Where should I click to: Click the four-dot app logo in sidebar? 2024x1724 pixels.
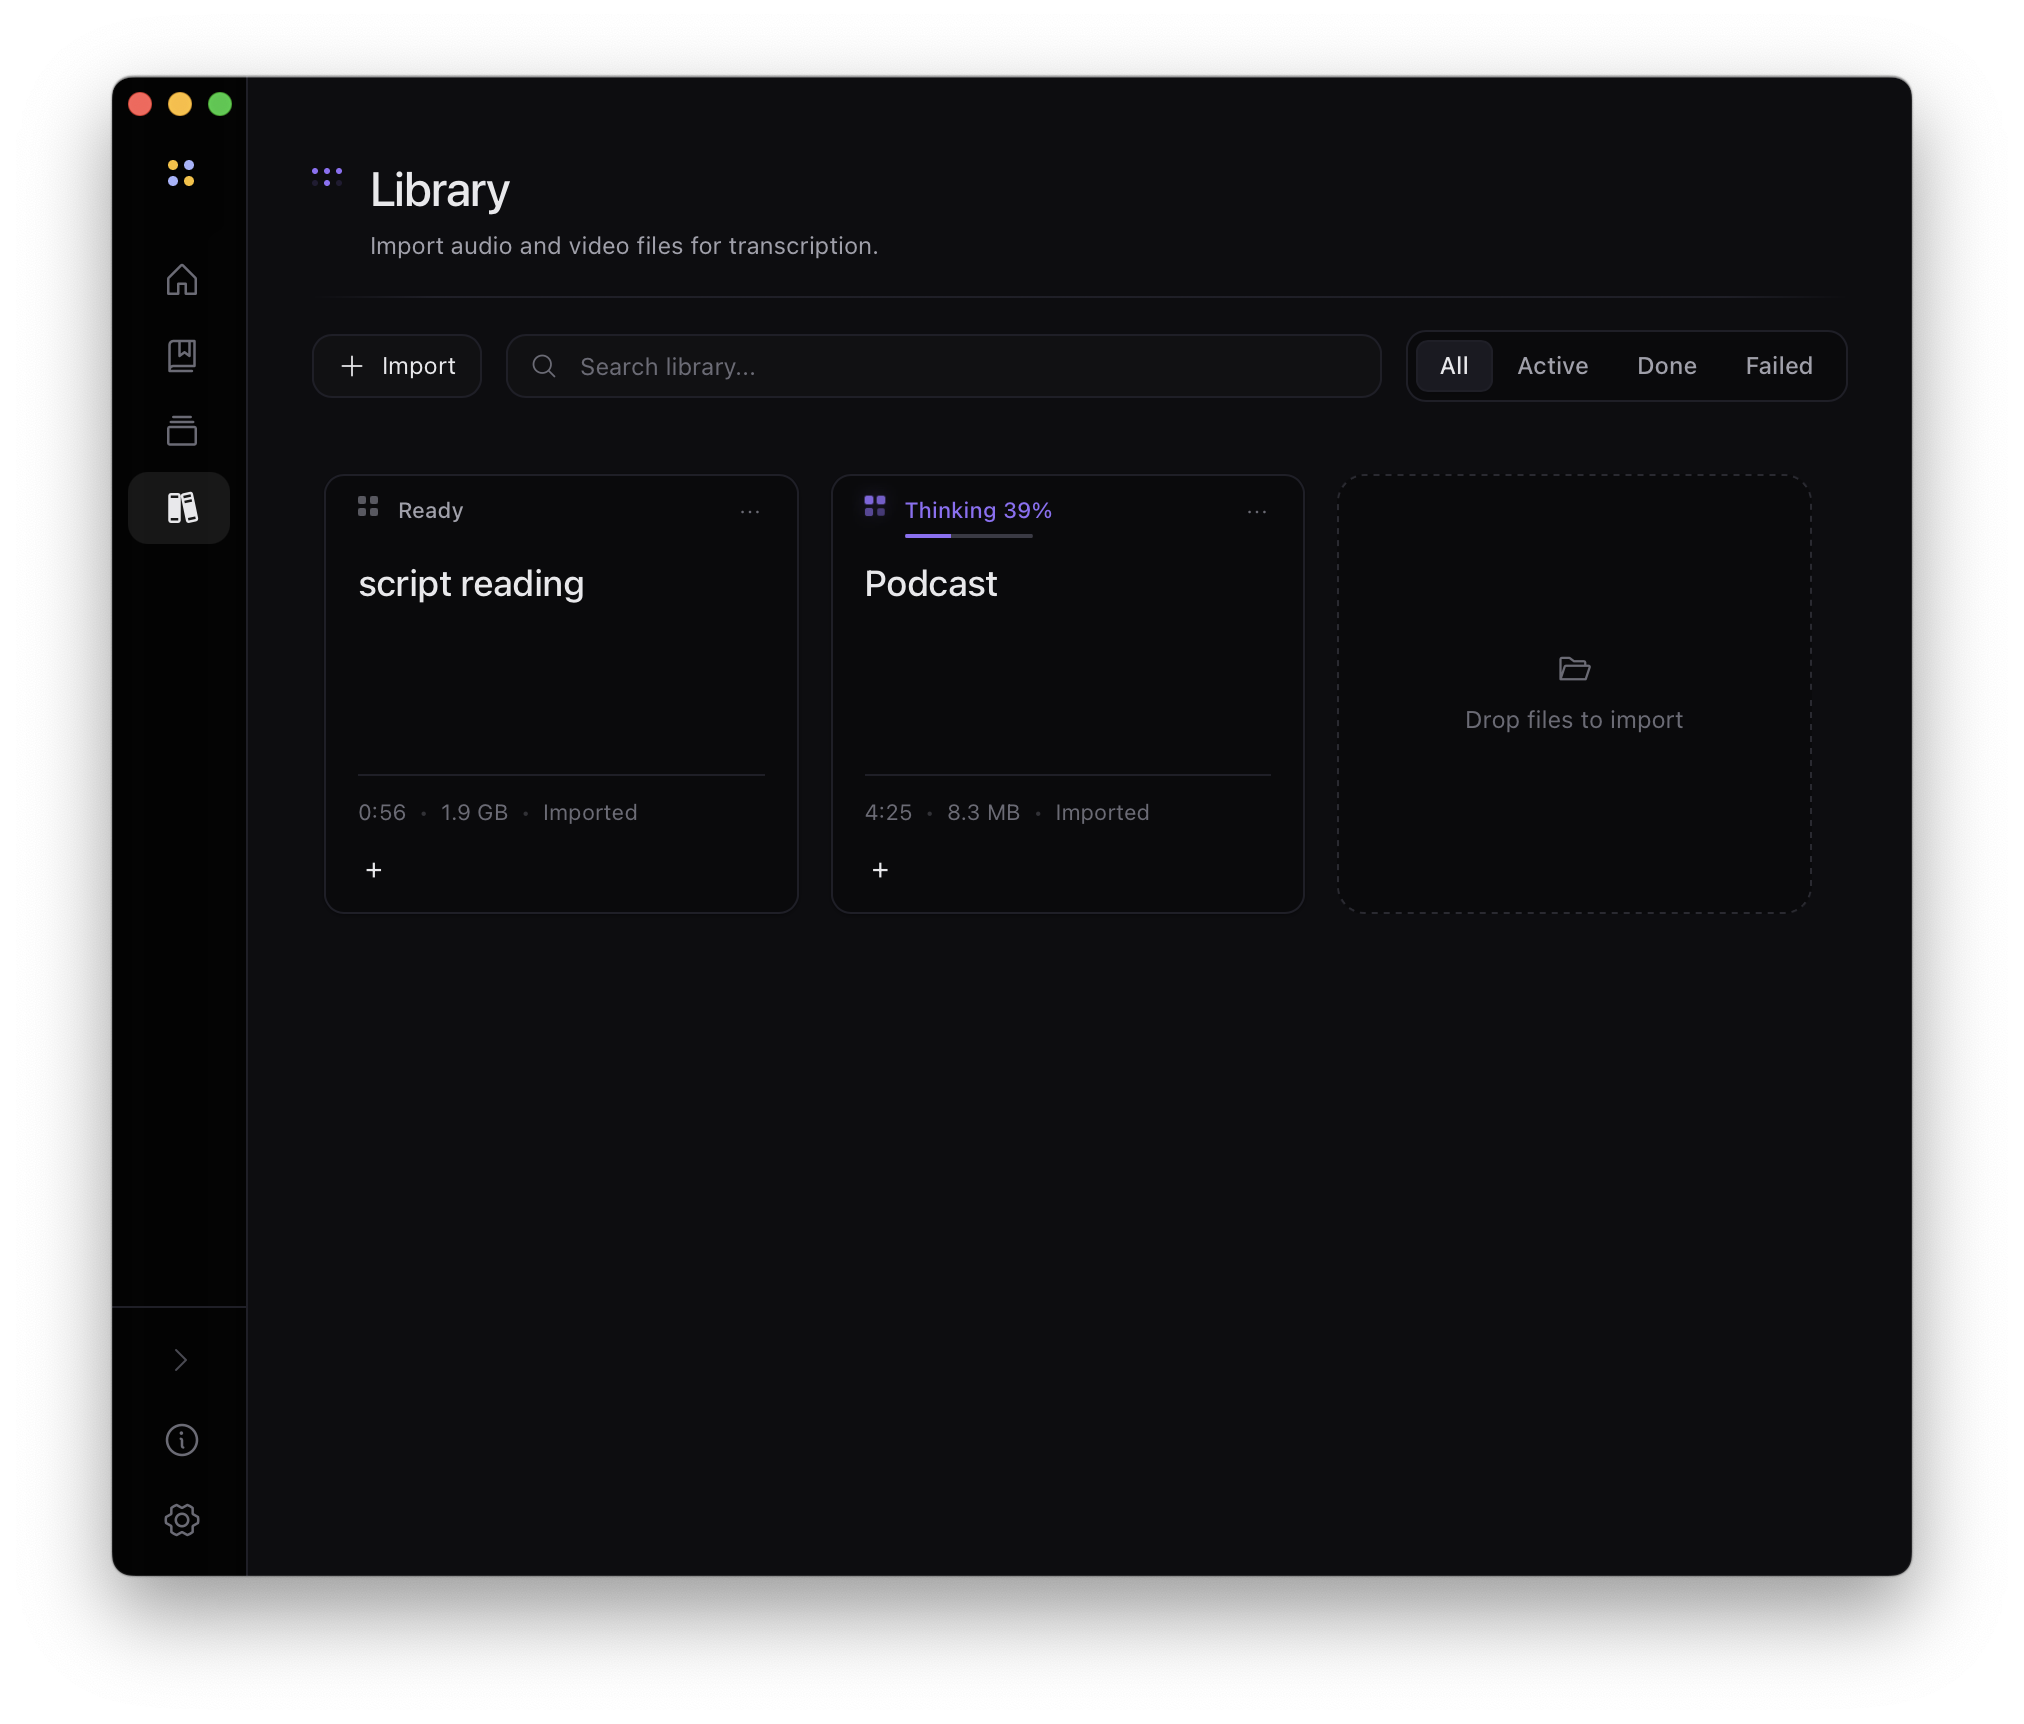[181, 173]
